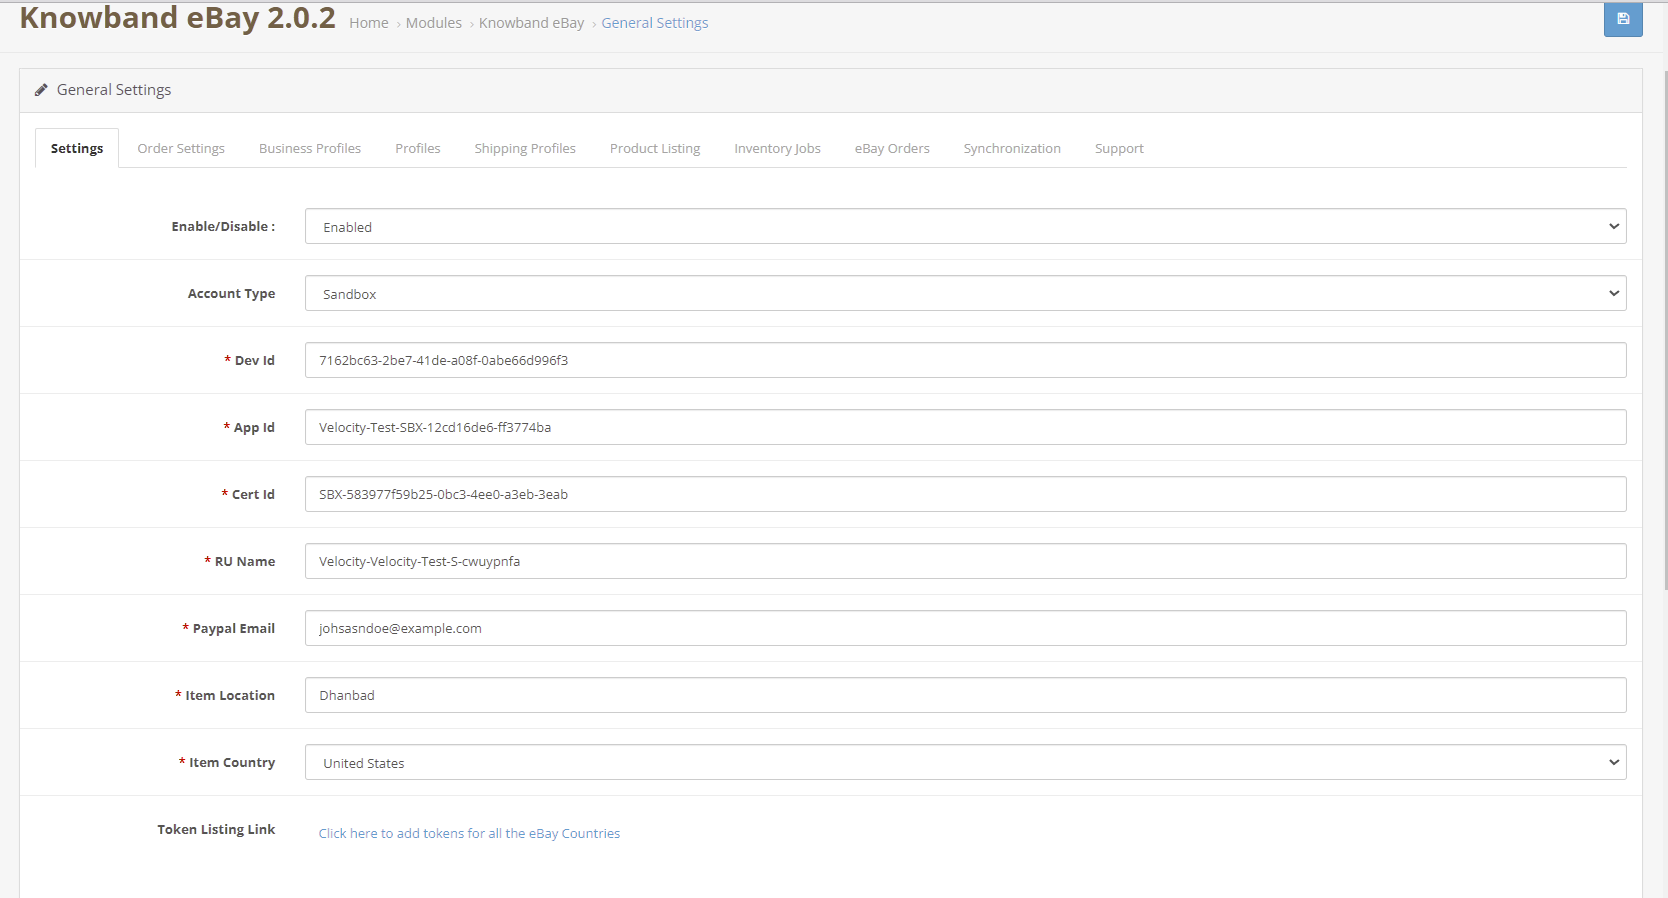The width and height of the screenshot is (1668, 898).
Task: Click the 'Token Listing Link' label
Action: [x=216, y=829]
